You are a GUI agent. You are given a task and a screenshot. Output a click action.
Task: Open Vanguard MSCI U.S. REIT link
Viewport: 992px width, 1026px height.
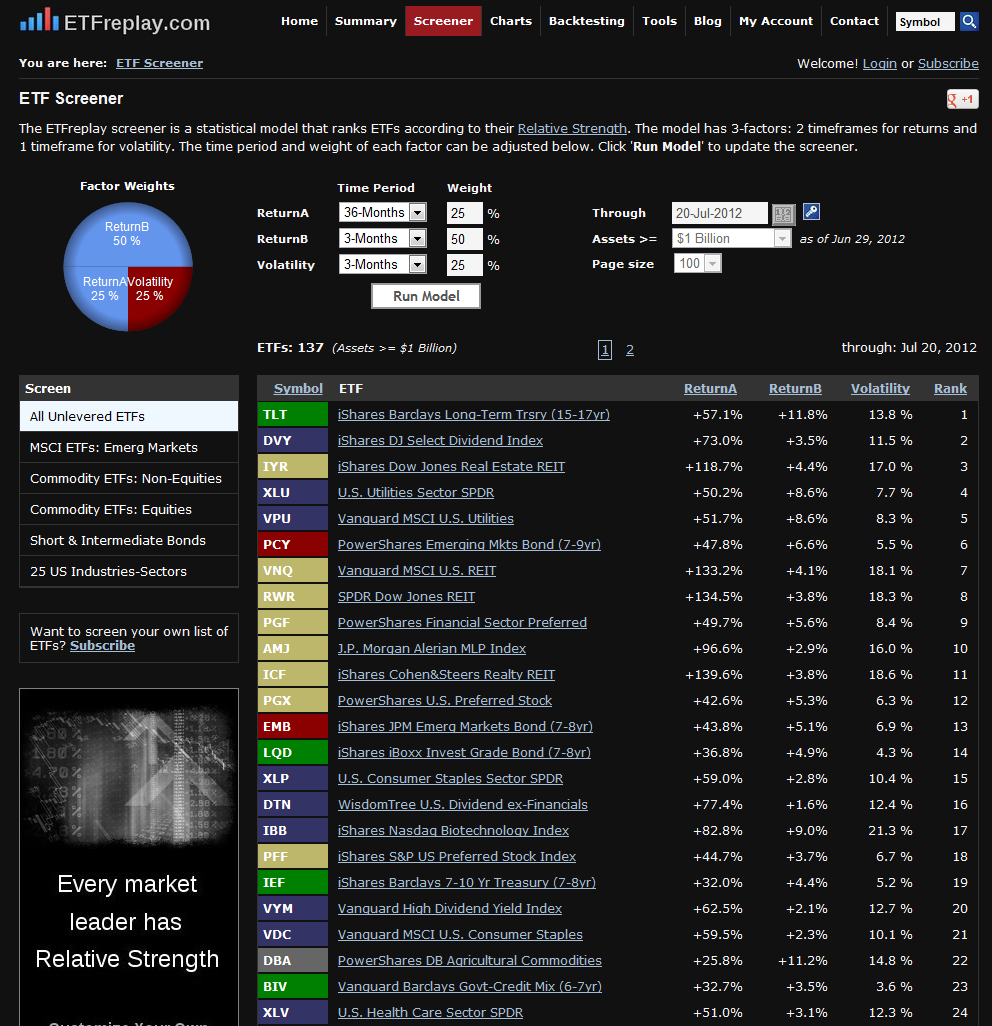pos(417,571)
